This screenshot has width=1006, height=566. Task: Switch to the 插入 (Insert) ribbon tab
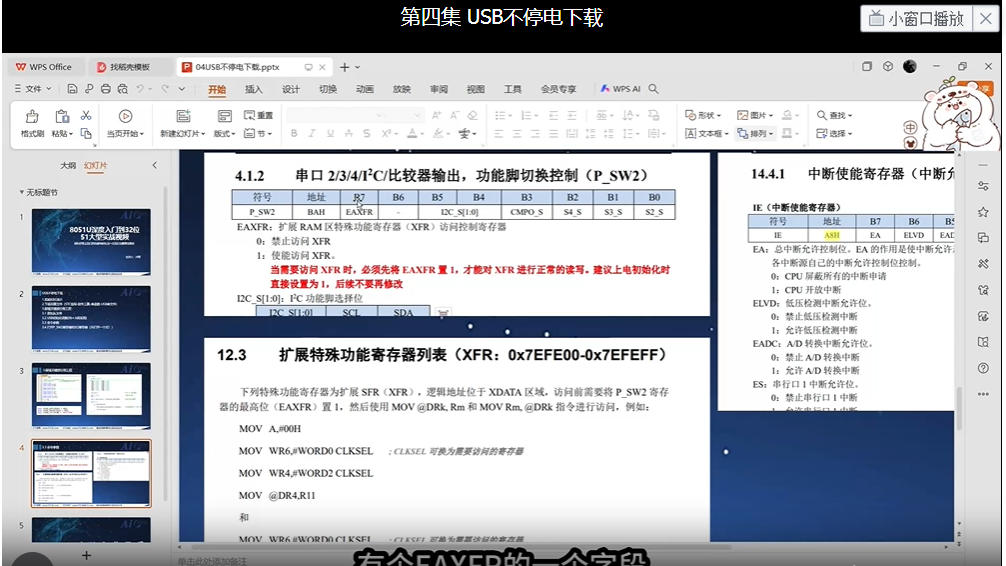click(x=254, y=89)
